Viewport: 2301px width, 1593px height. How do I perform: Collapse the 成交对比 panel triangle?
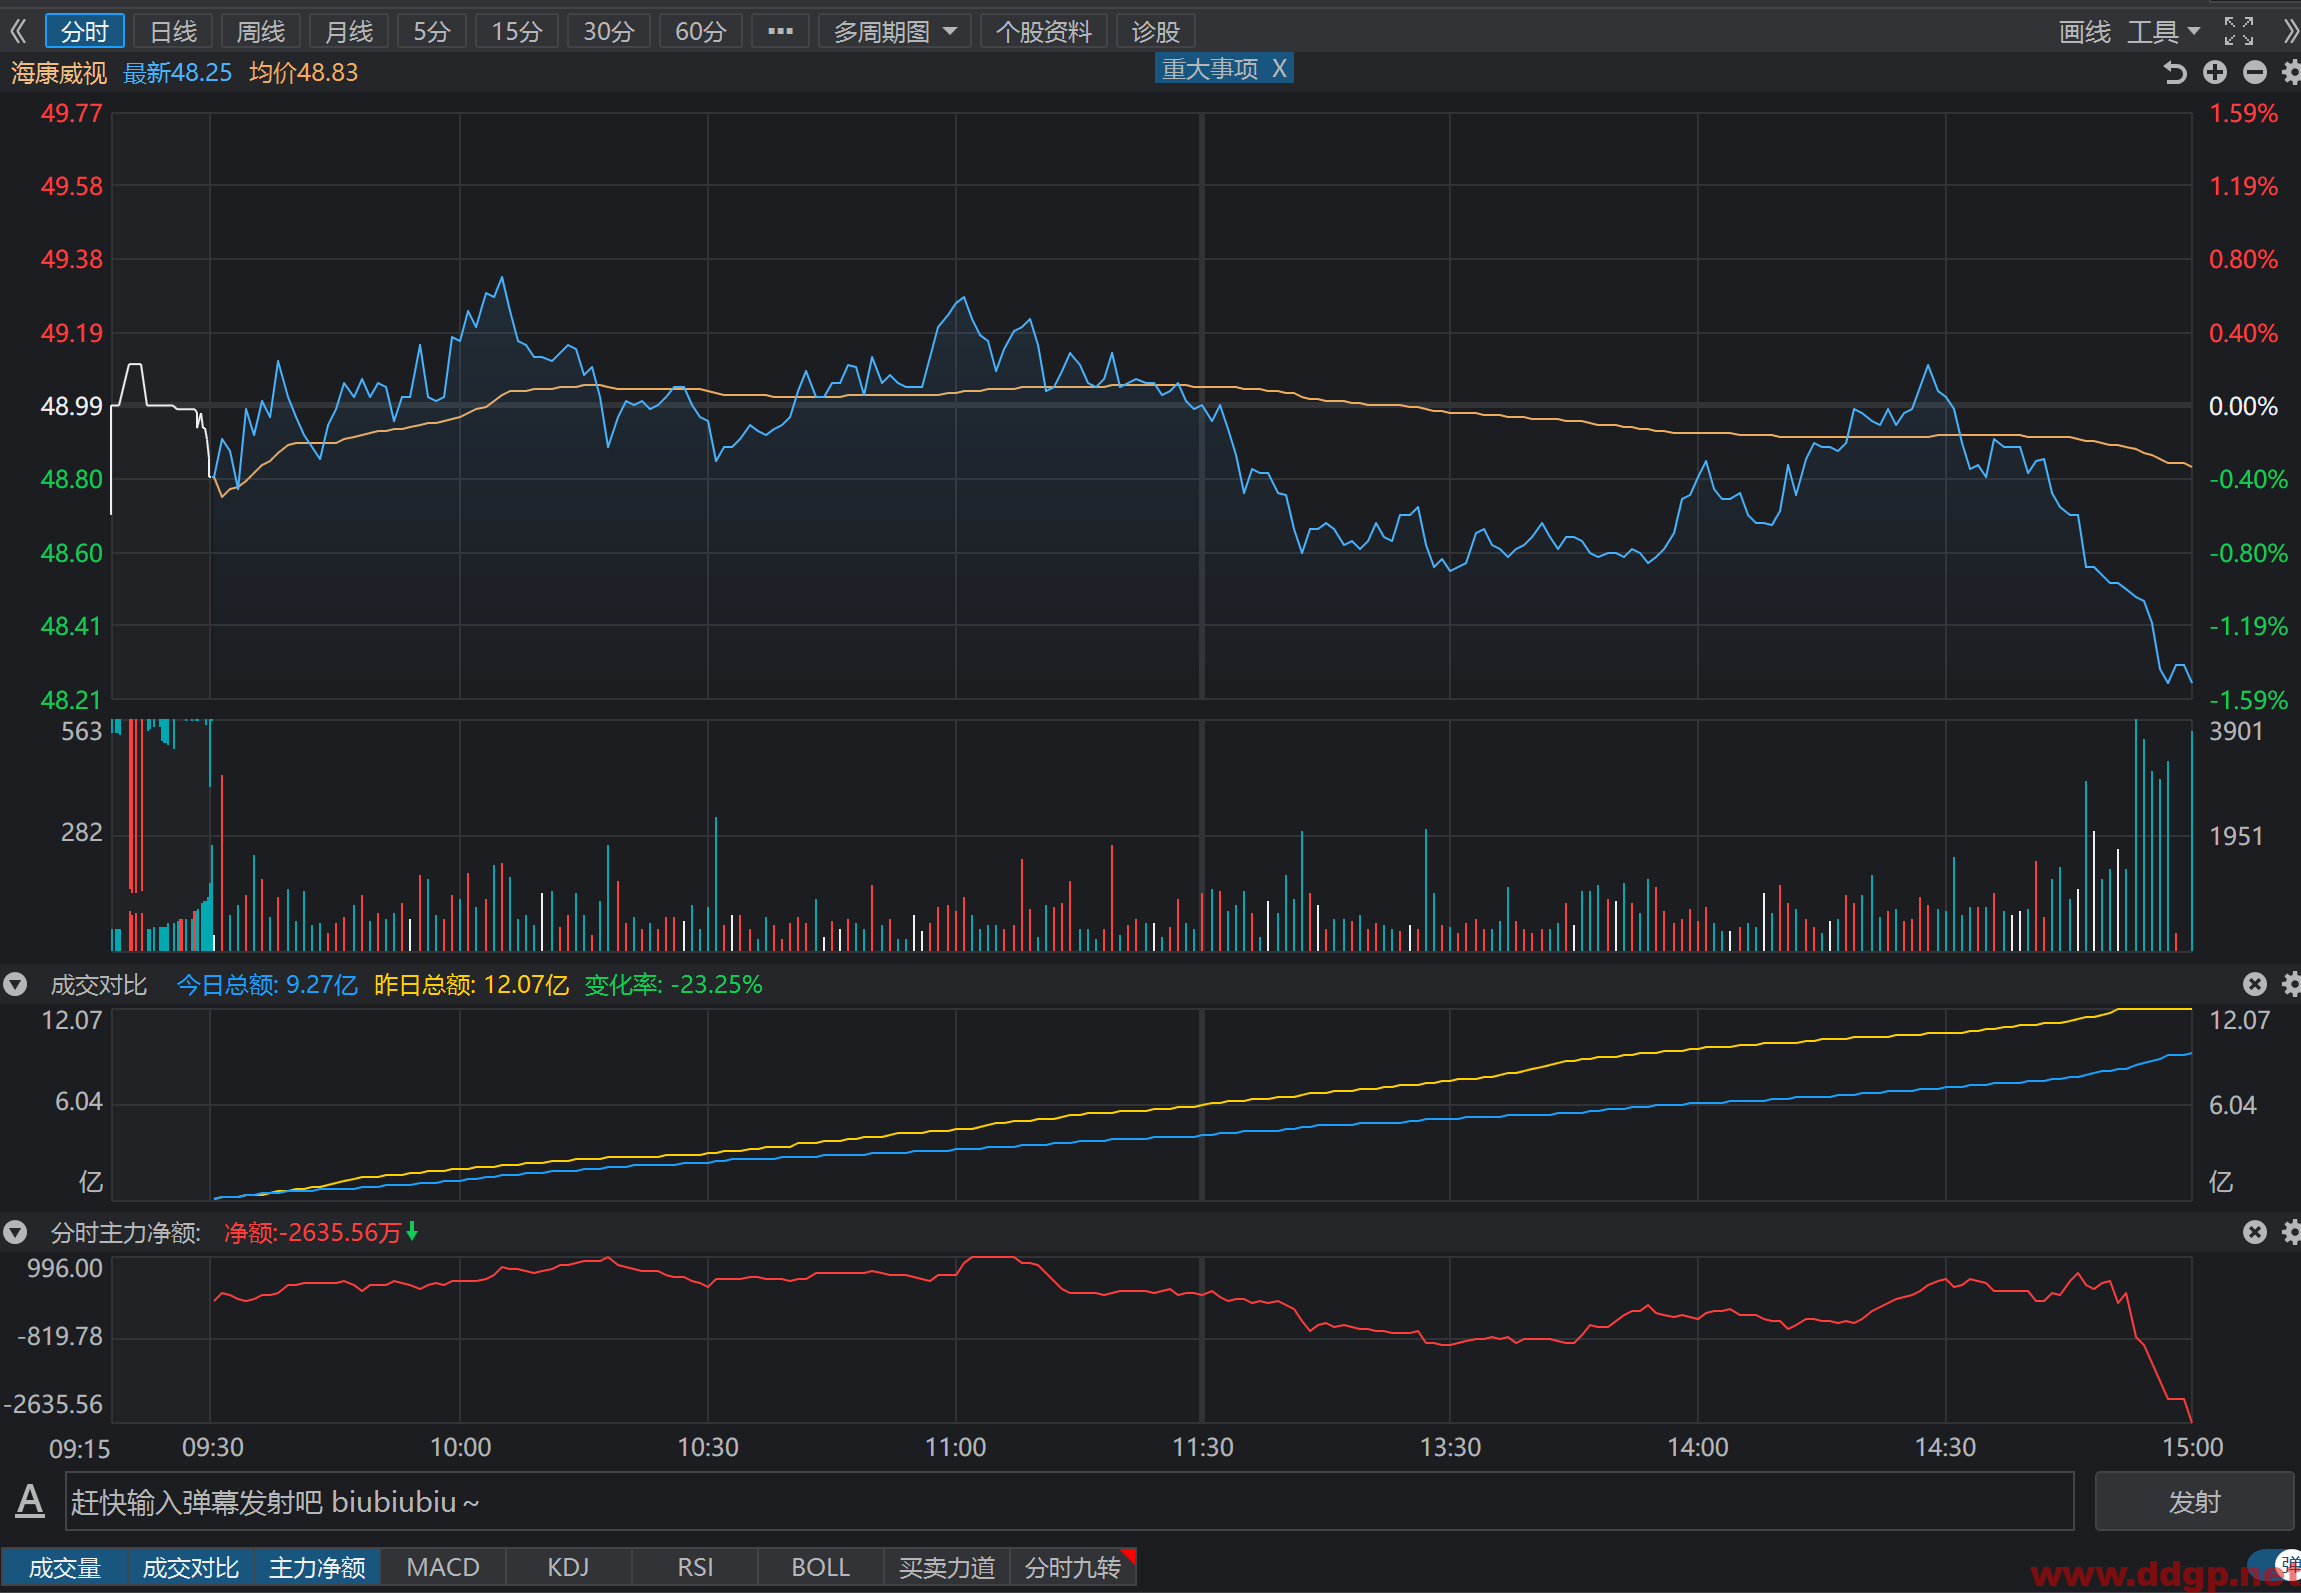15,984
